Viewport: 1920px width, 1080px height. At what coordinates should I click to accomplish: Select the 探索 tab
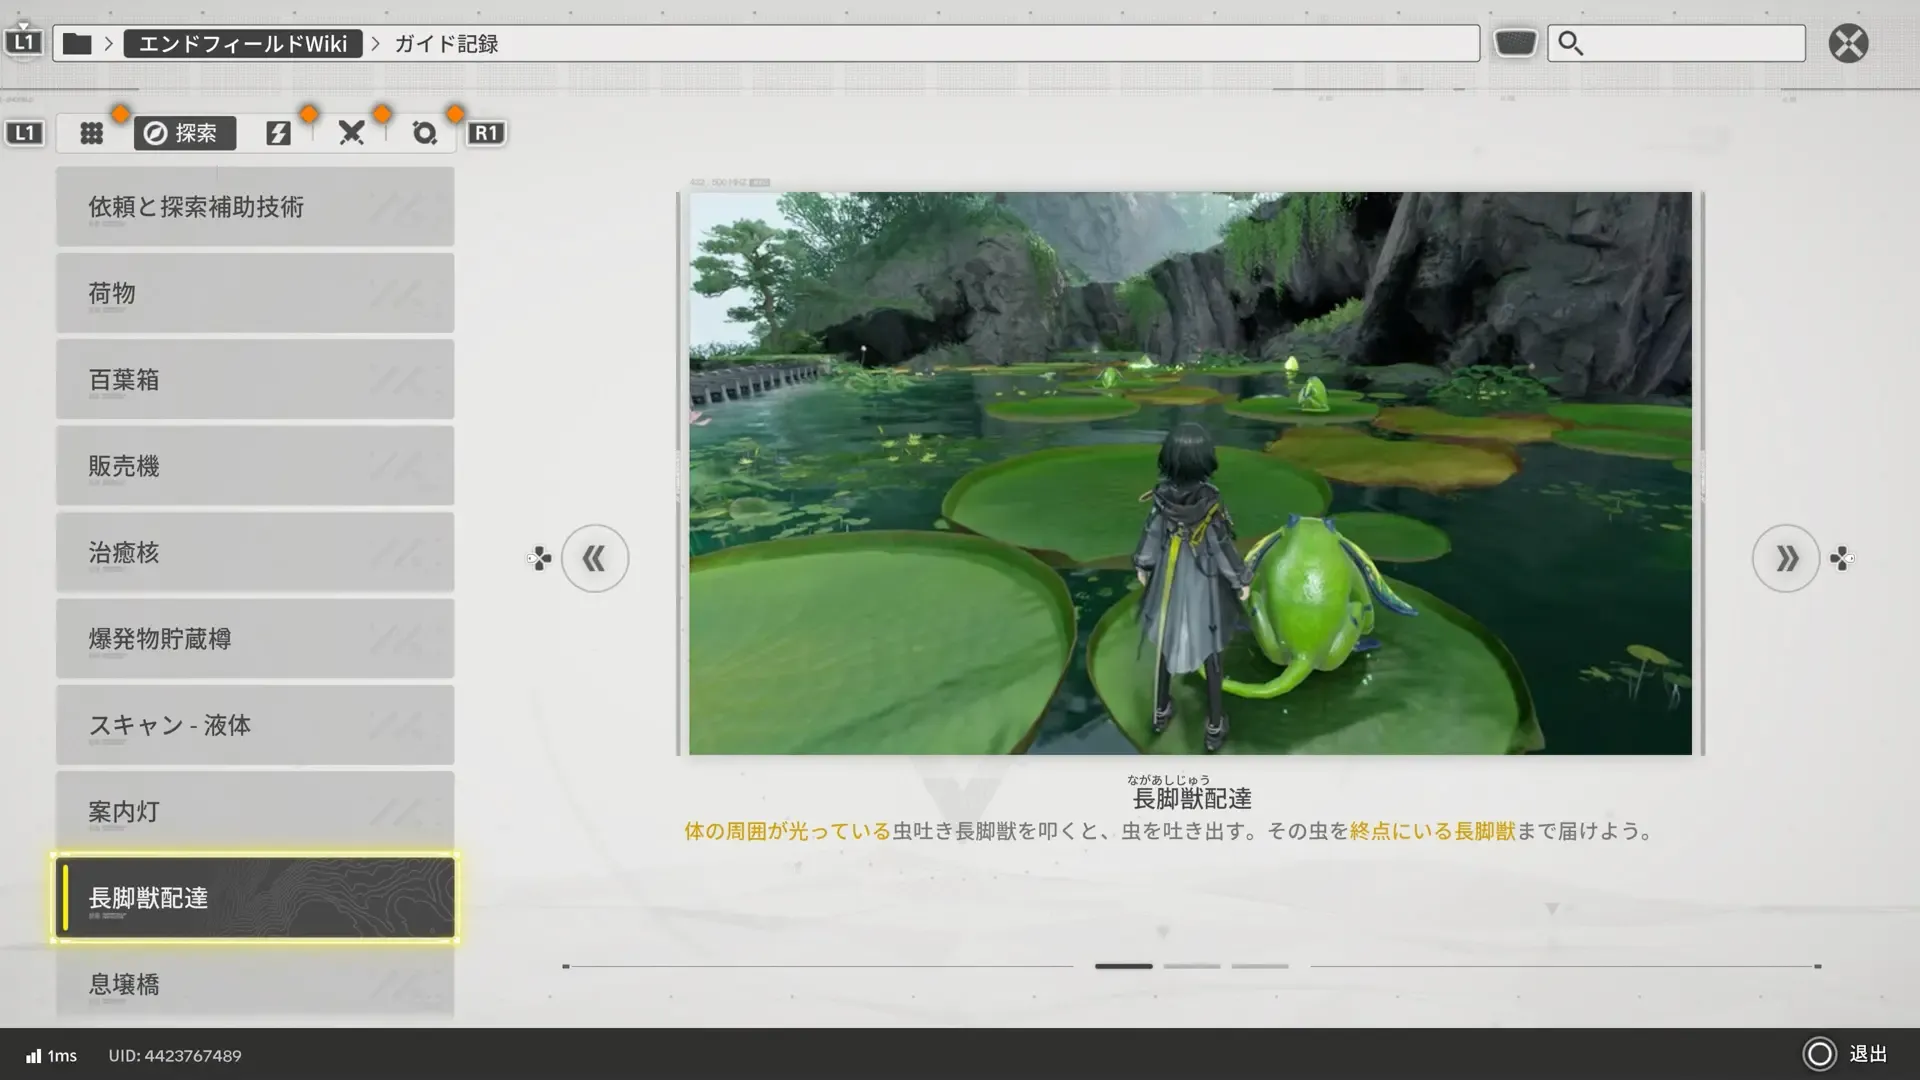pyautogui.click(x=185, y=133)
